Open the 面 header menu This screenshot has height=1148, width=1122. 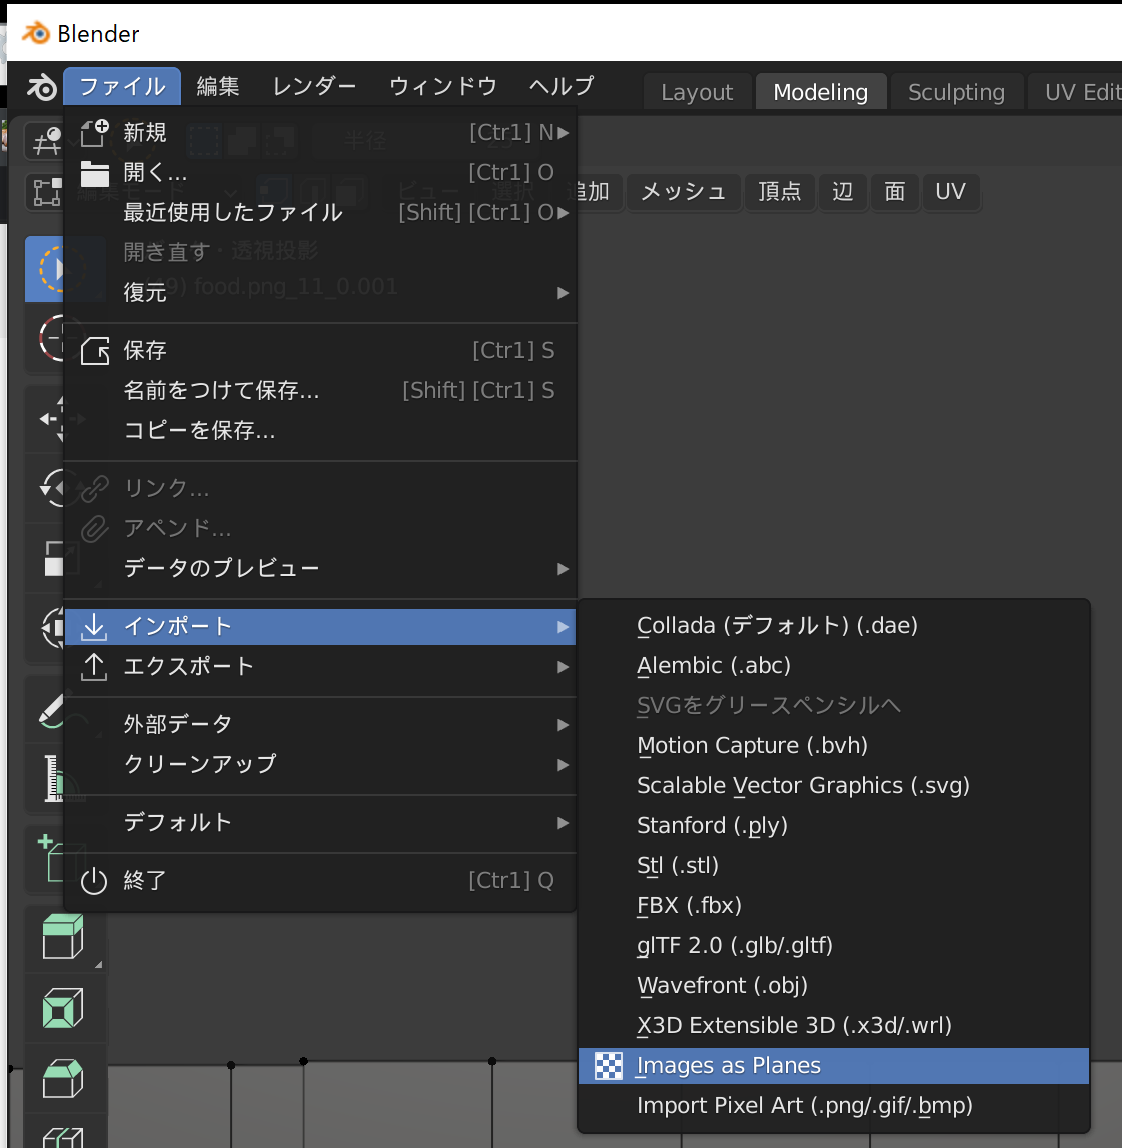click(894, 192)
